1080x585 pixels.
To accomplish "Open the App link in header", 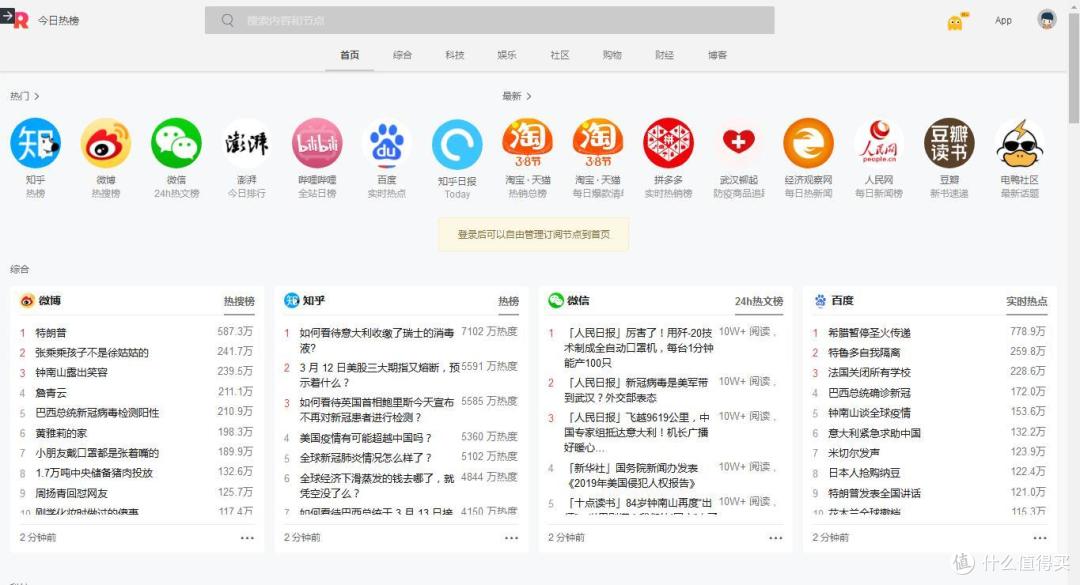I will point(1003,21).
